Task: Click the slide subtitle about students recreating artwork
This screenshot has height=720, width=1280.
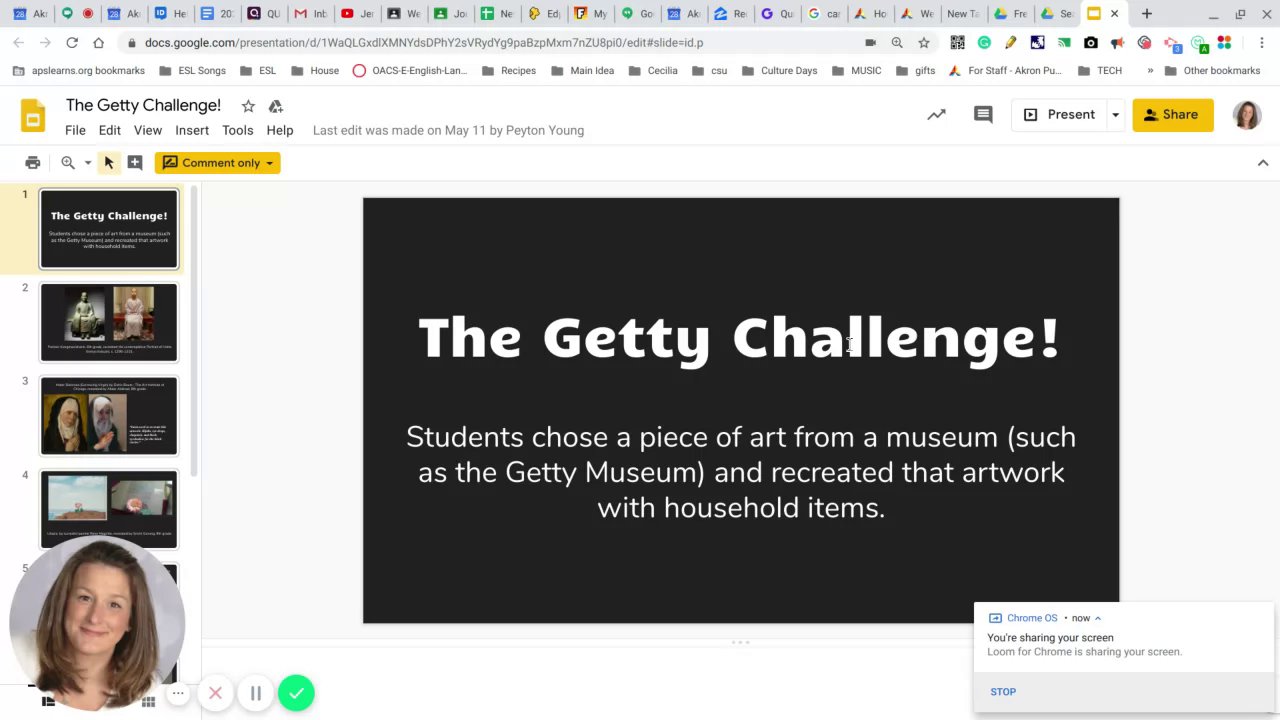Action: (741, 472)
